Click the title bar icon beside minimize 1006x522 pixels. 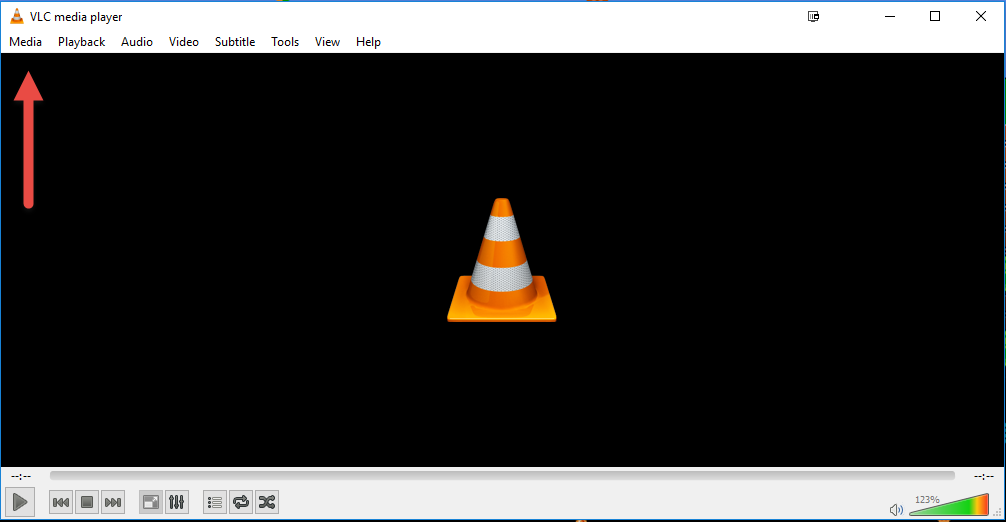814,17
